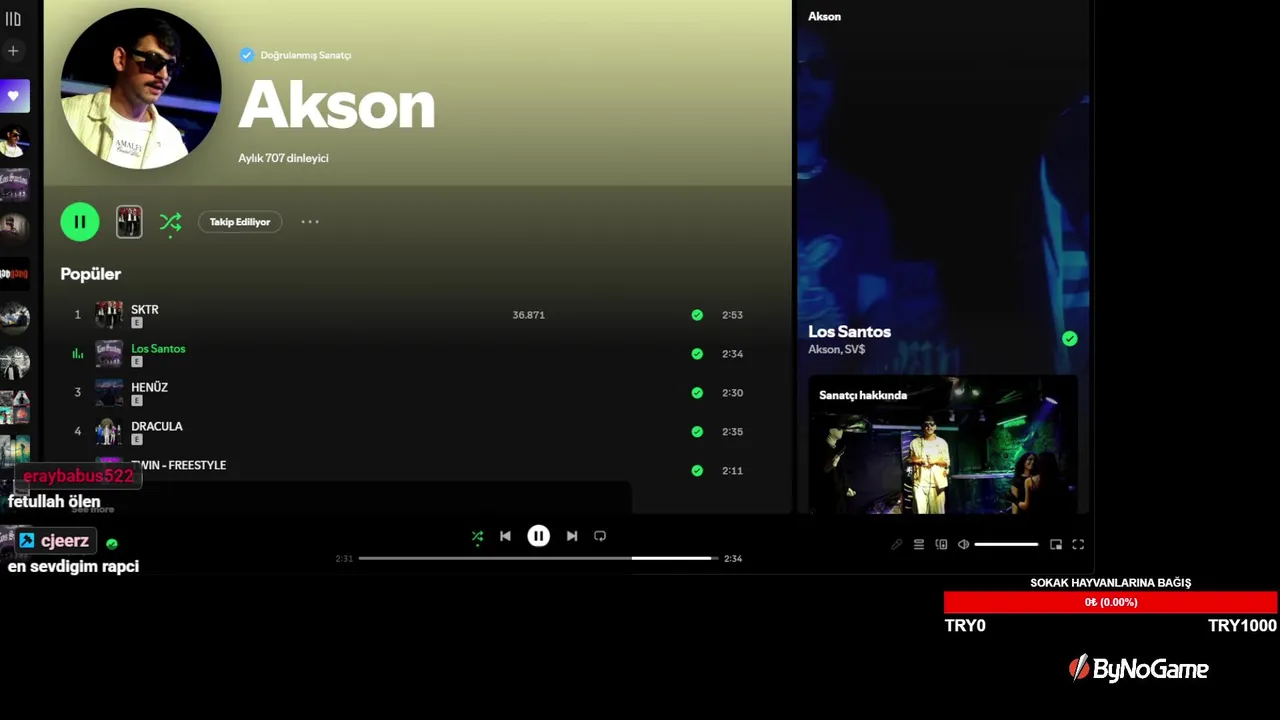Viewport: 1280px width, 720px height.
Task: Mute audio with the speaker icon
Action: point(963,545)
